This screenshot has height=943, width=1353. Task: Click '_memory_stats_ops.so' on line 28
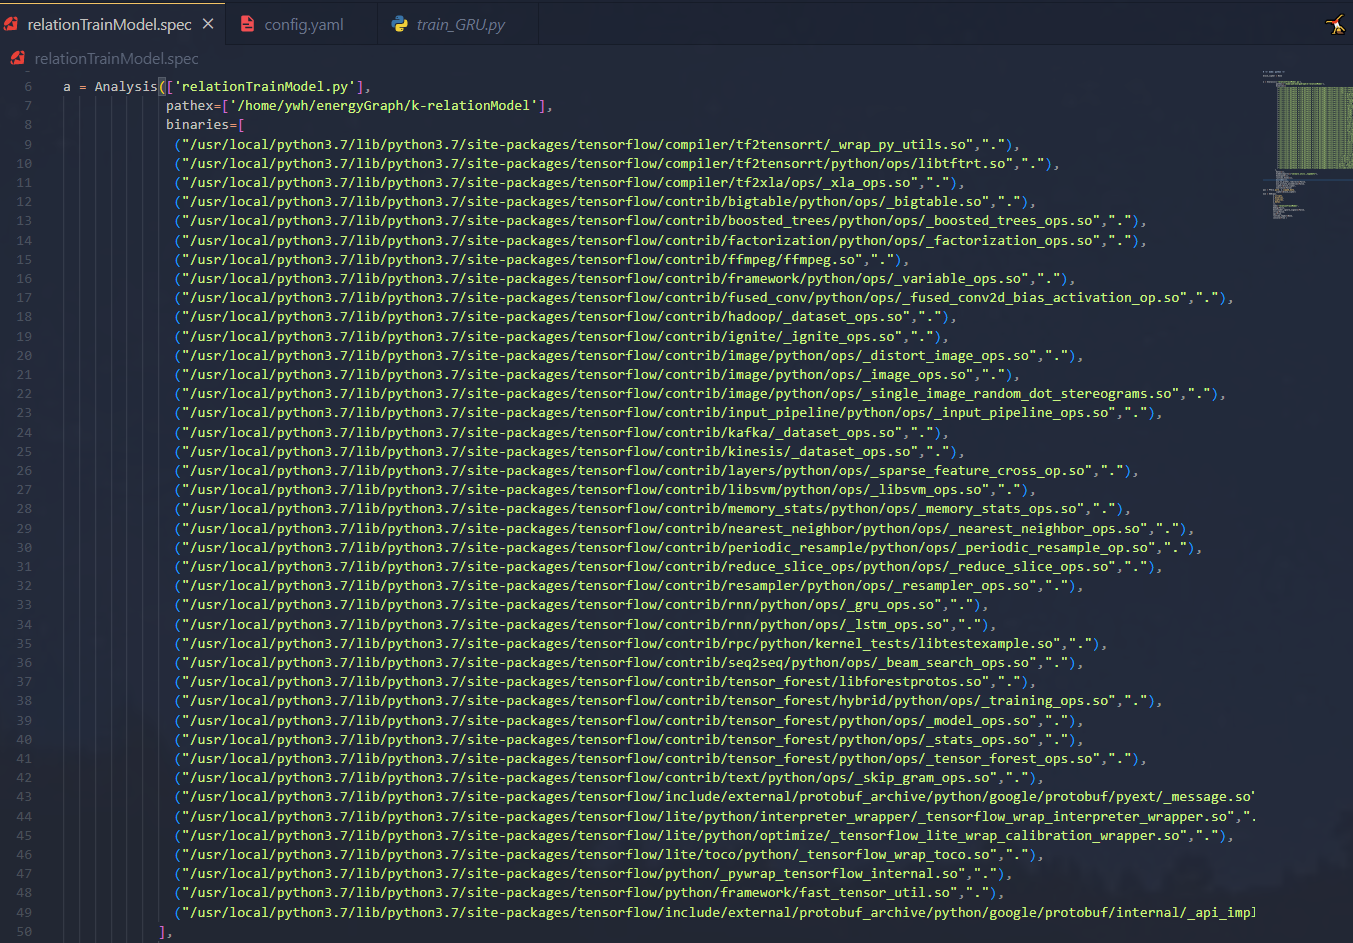pos(999,509)
